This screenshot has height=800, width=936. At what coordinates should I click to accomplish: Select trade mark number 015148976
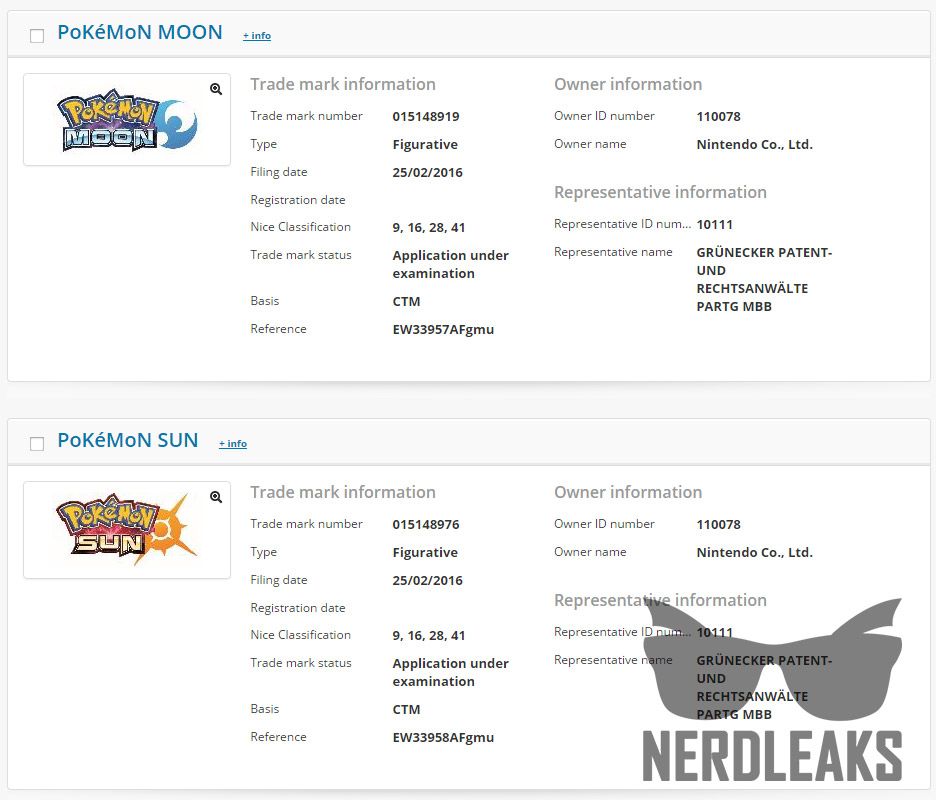(x=426, y=524)
